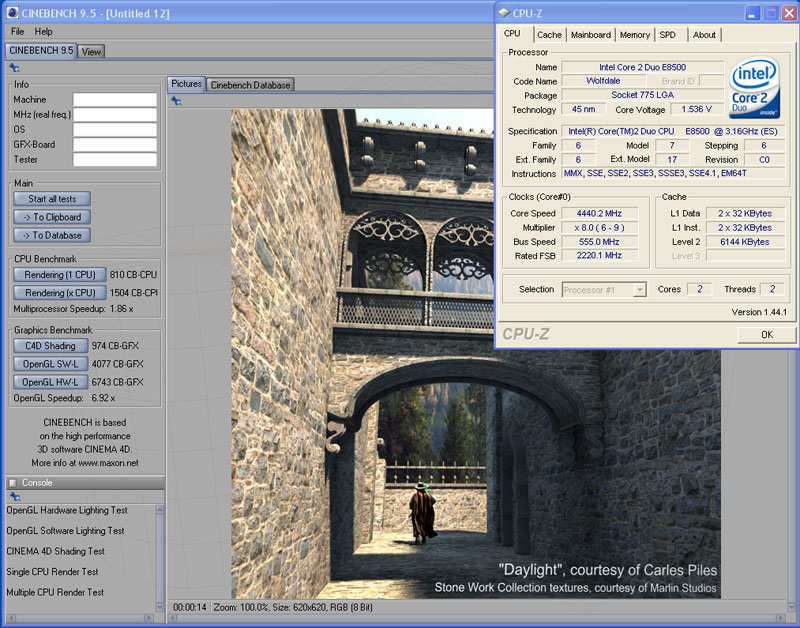Click the picture view horizontal scrollbar left arrow

[173, 618]
